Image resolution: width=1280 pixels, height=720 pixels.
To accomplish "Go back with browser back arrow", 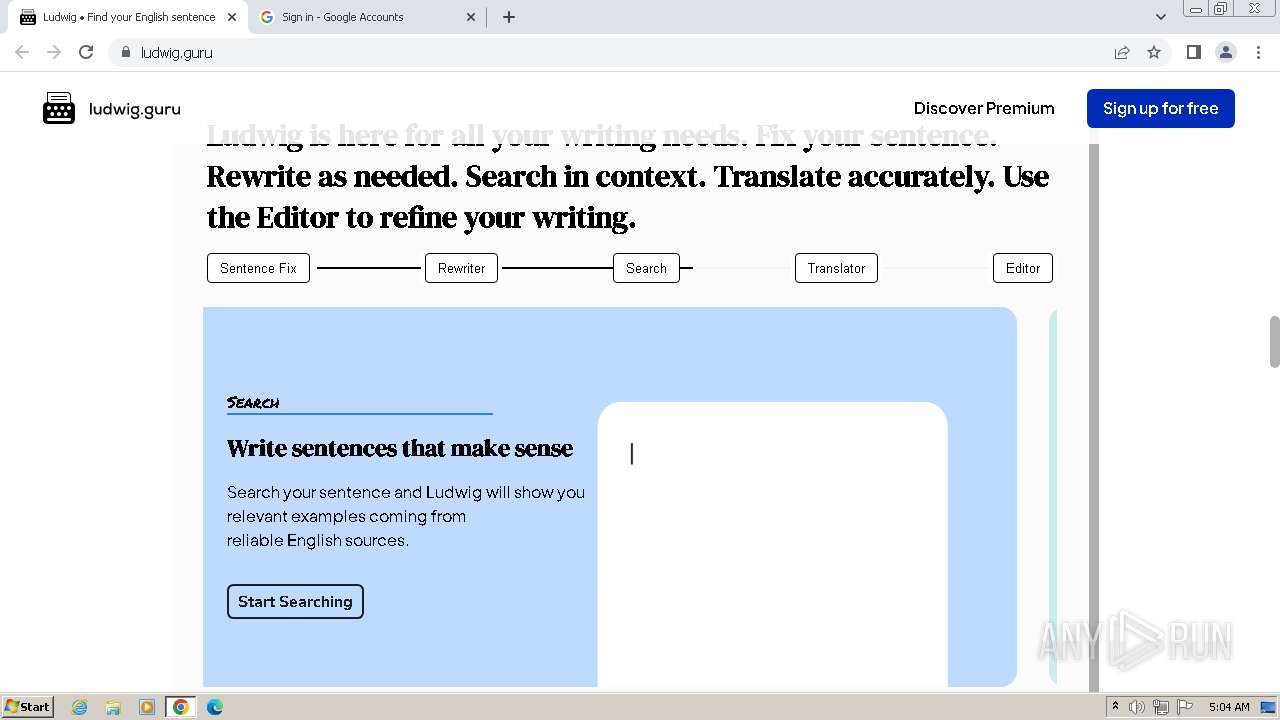I will [x=22, y=52].
